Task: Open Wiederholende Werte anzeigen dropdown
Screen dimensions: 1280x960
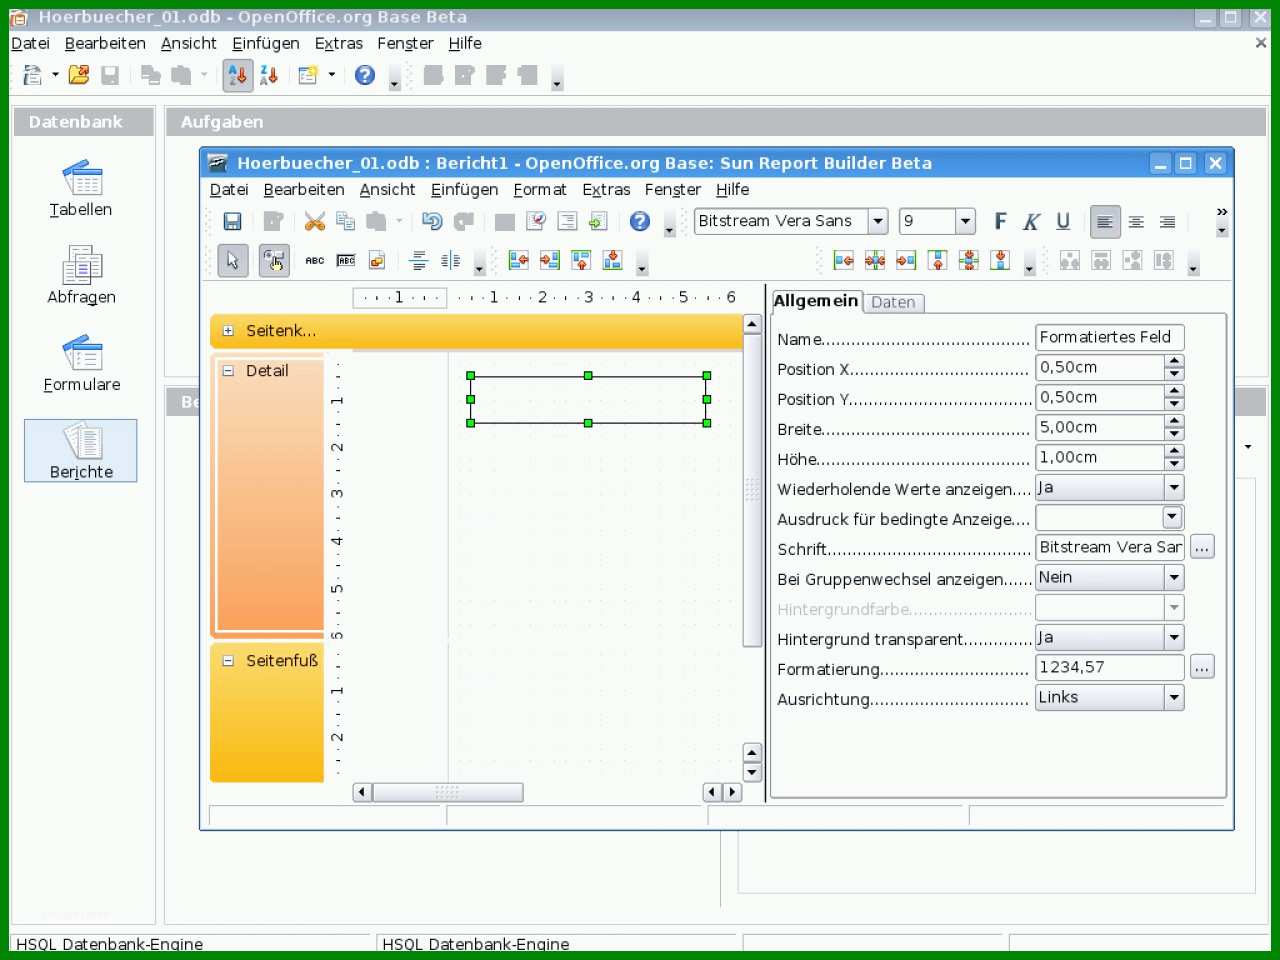Action: point(1174,487)
